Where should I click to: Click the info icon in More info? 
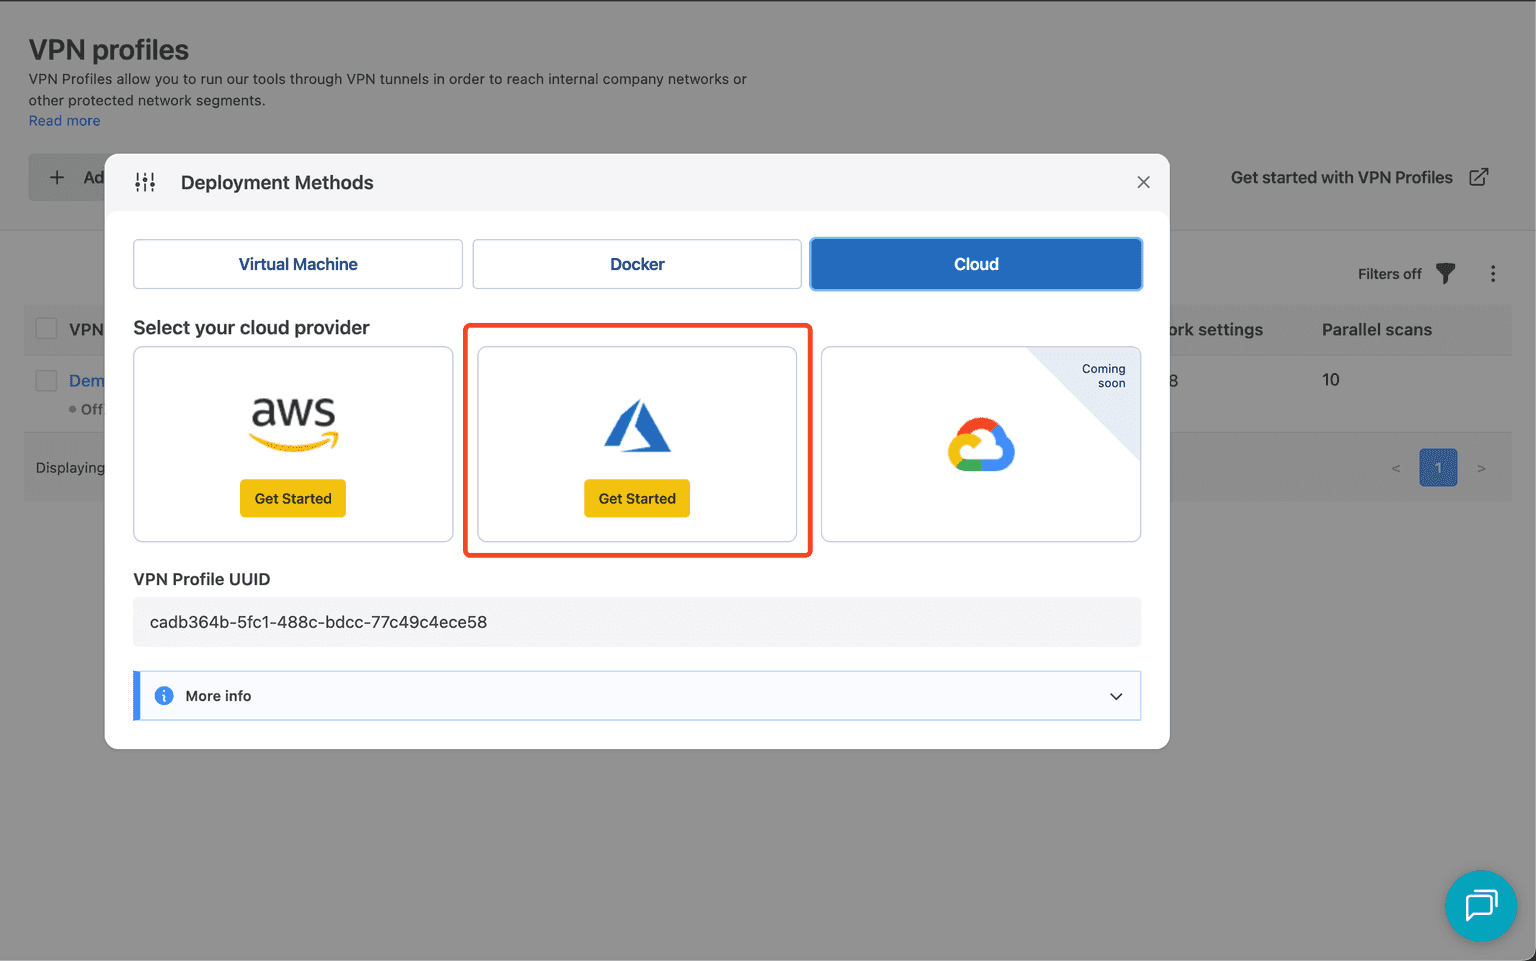[164, 696]
